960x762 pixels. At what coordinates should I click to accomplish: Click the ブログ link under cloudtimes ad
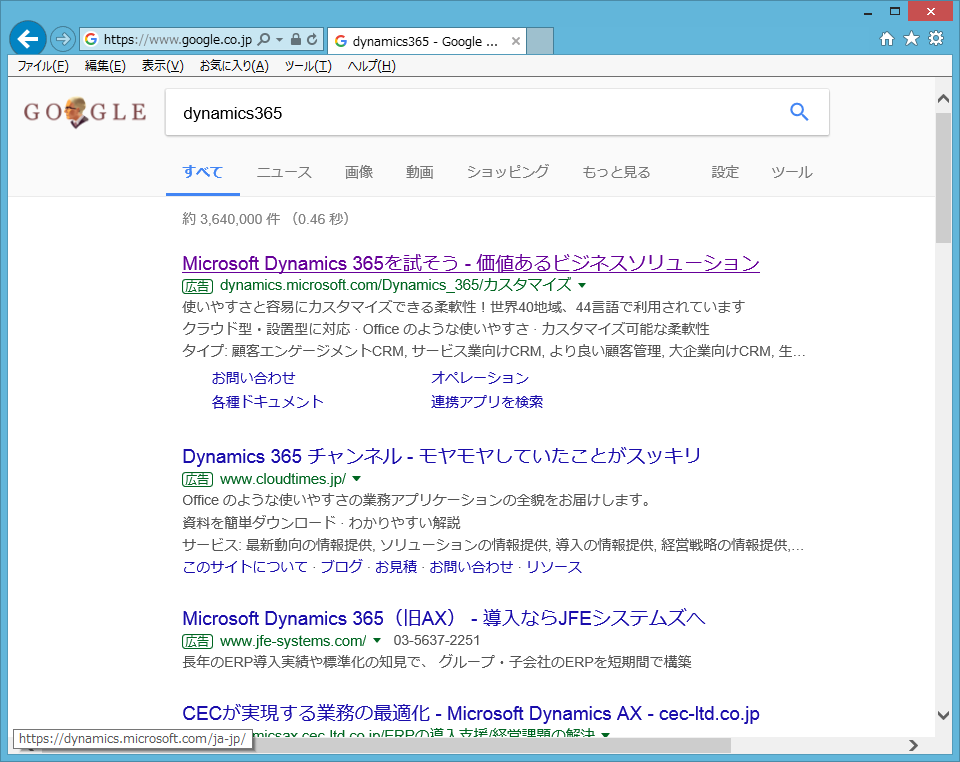(342, 567)
